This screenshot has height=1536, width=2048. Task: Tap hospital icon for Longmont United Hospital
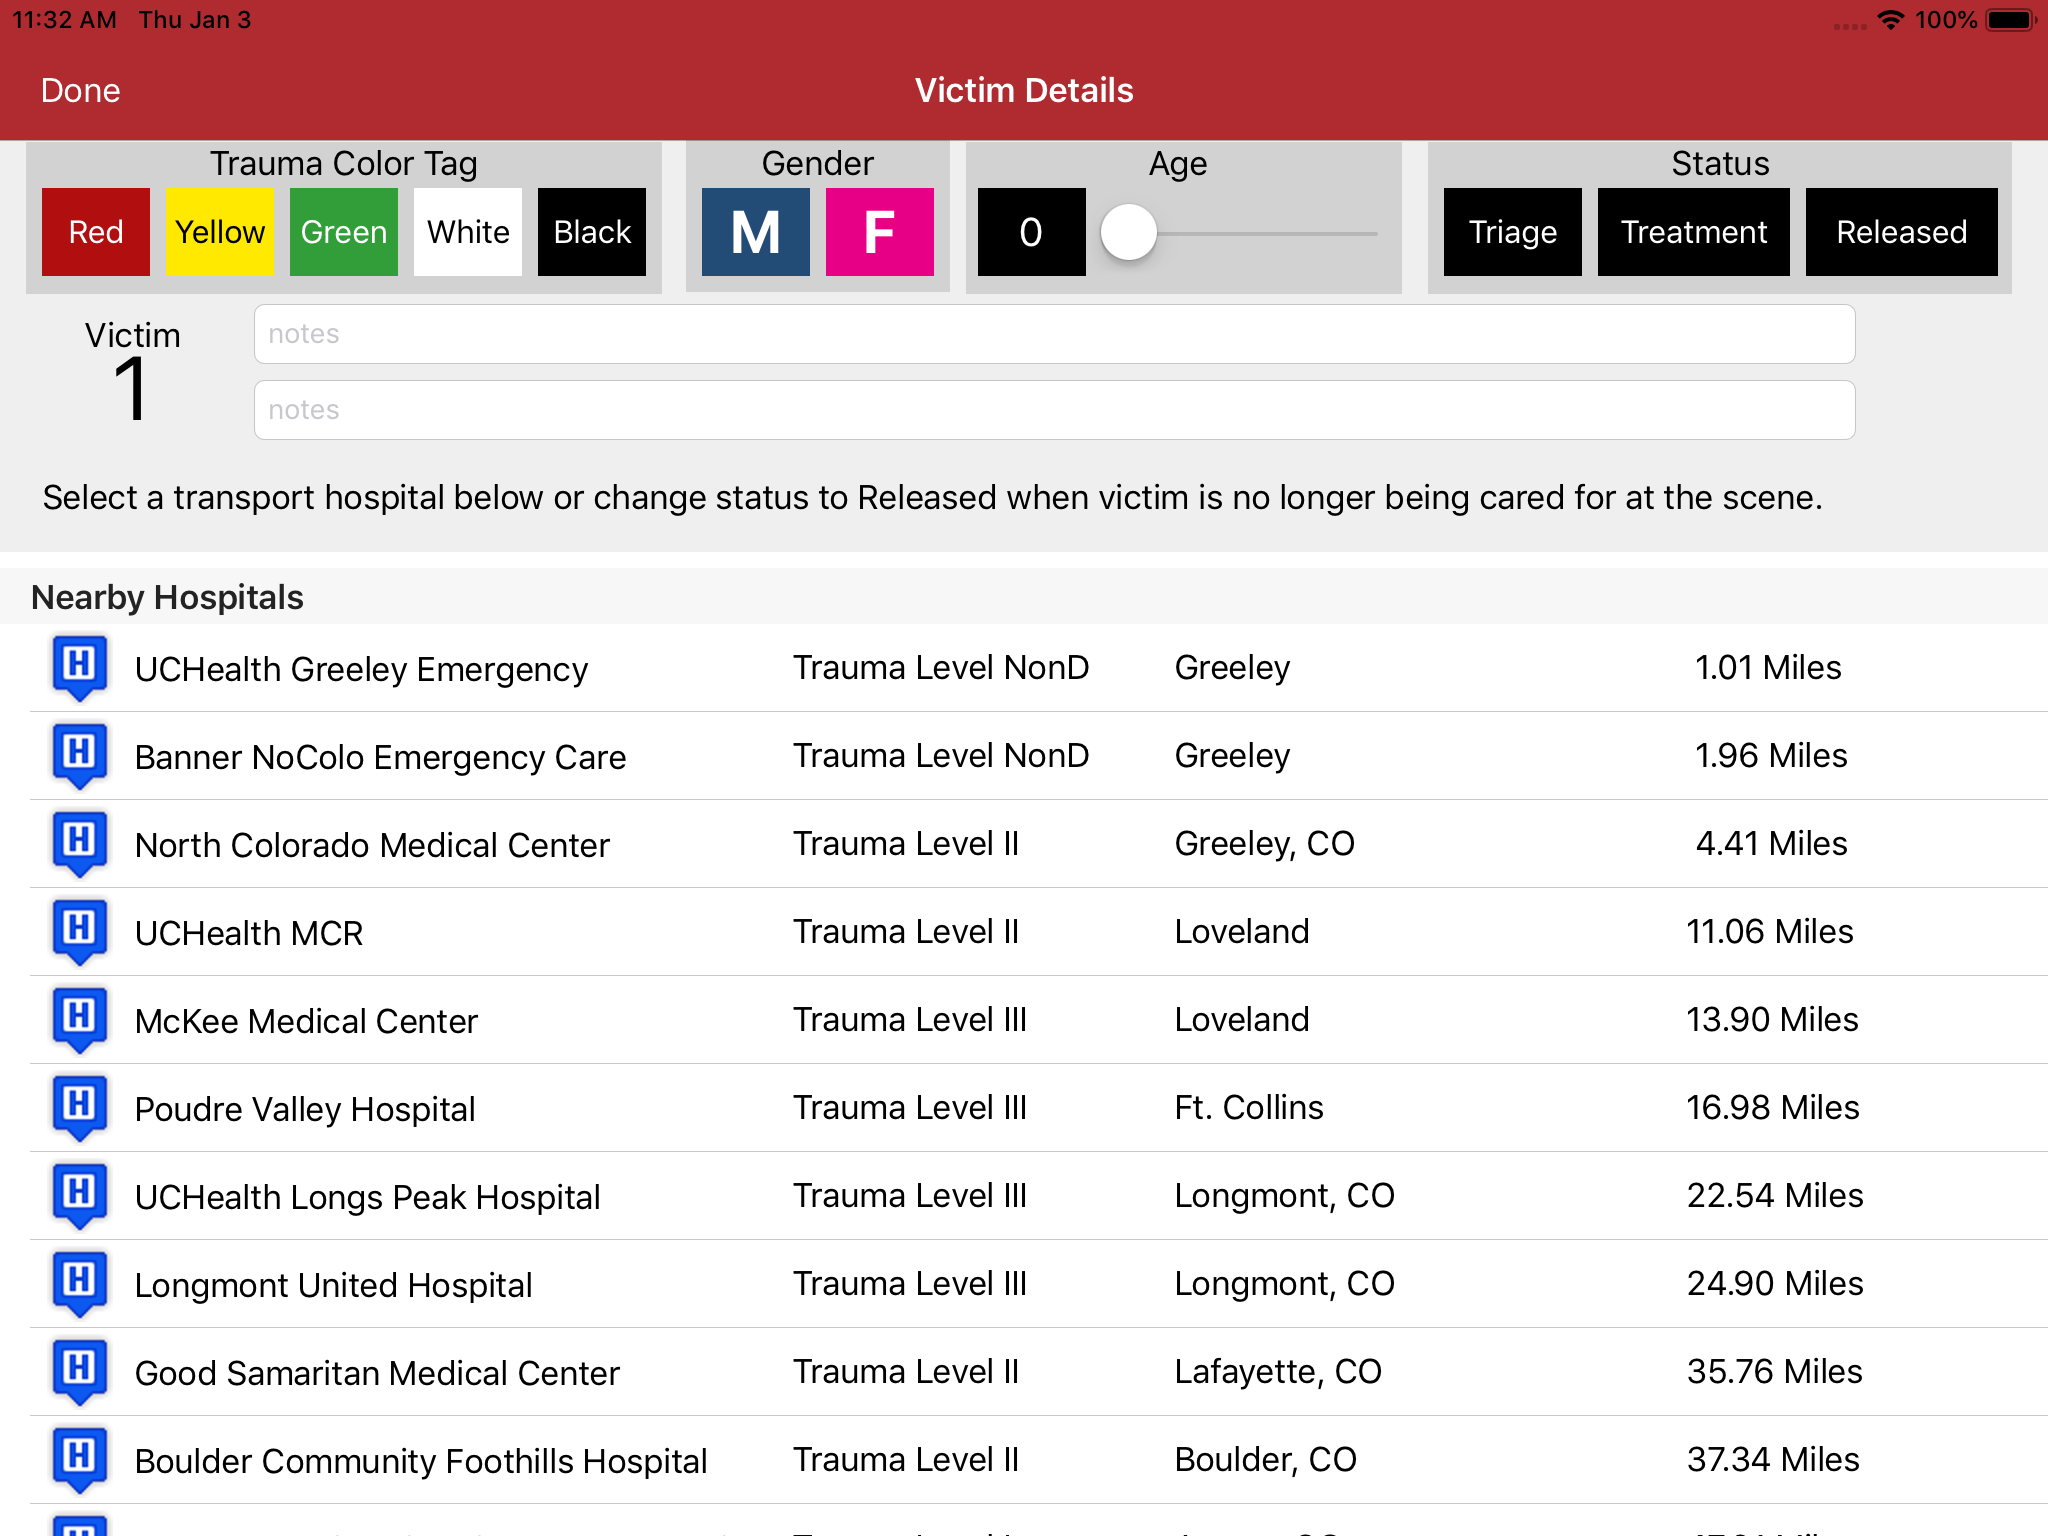[79, 1283]
